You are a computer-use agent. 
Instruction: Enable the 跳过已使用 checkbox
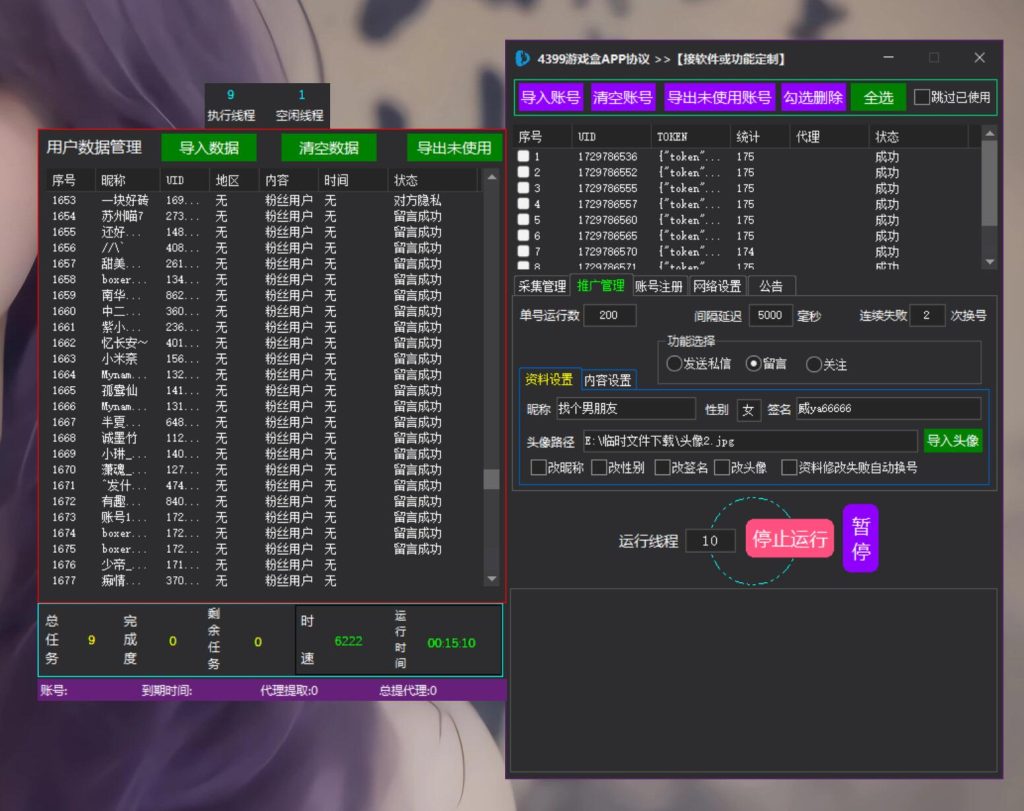tap(921, 97)
